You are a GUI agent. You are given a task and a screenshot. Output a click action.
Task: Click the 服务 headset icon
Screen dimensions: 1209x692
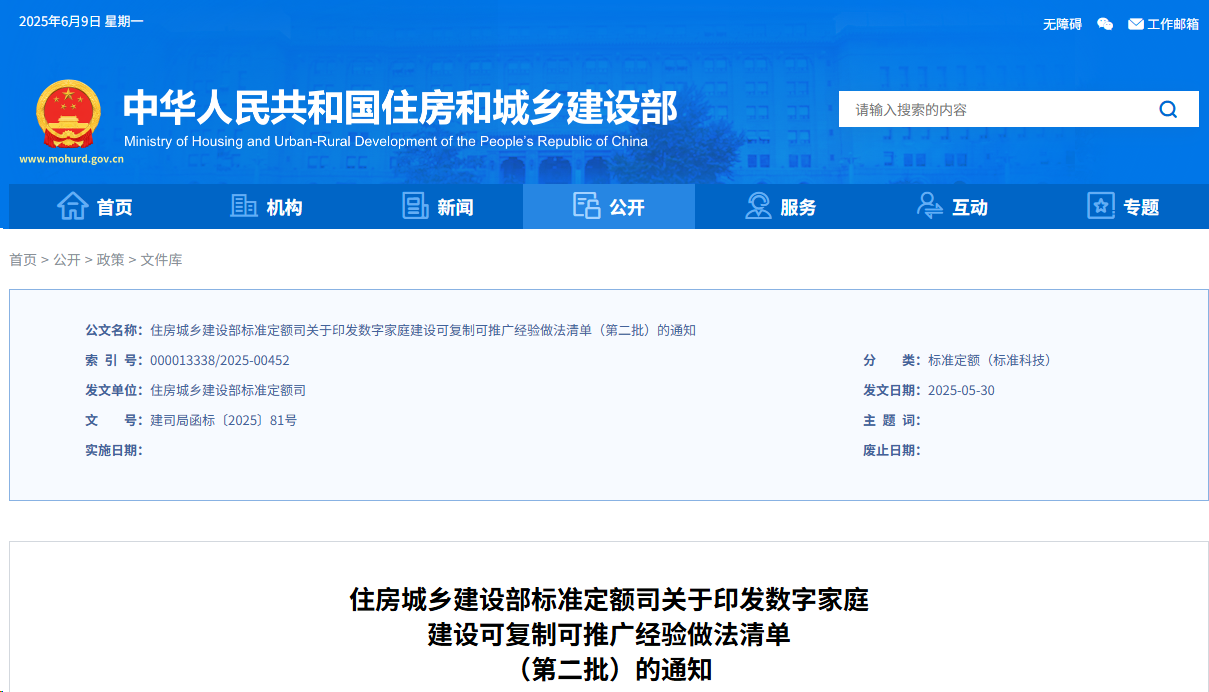click(758, 206)
